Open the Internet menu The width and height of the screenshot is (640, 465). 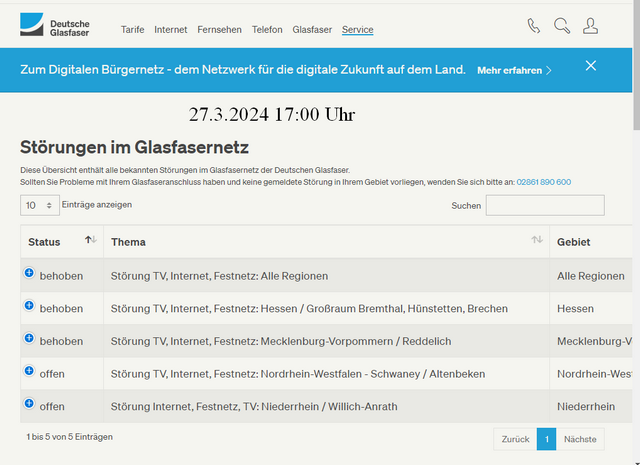[171, 29]
